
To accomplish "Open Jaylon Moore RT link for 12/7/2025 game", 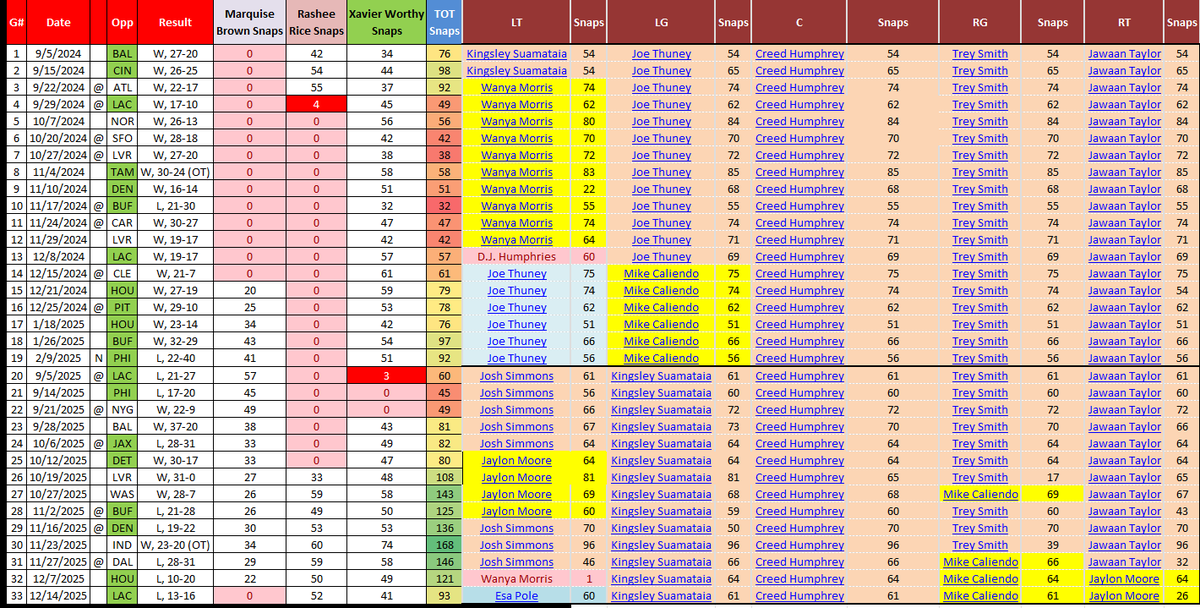I will pyautogui.click(x=1125, y=579).
